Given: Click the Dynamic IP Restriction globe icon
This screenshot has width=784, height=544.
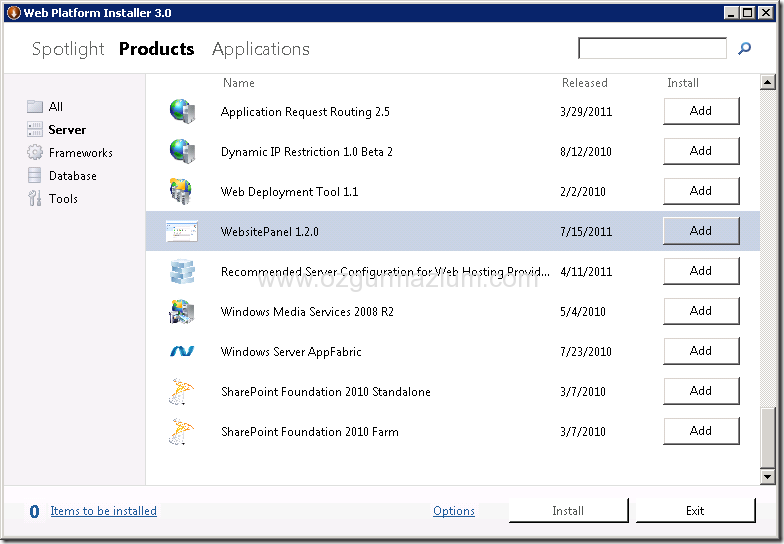Looking at the screenshot, I should point(182,151).
